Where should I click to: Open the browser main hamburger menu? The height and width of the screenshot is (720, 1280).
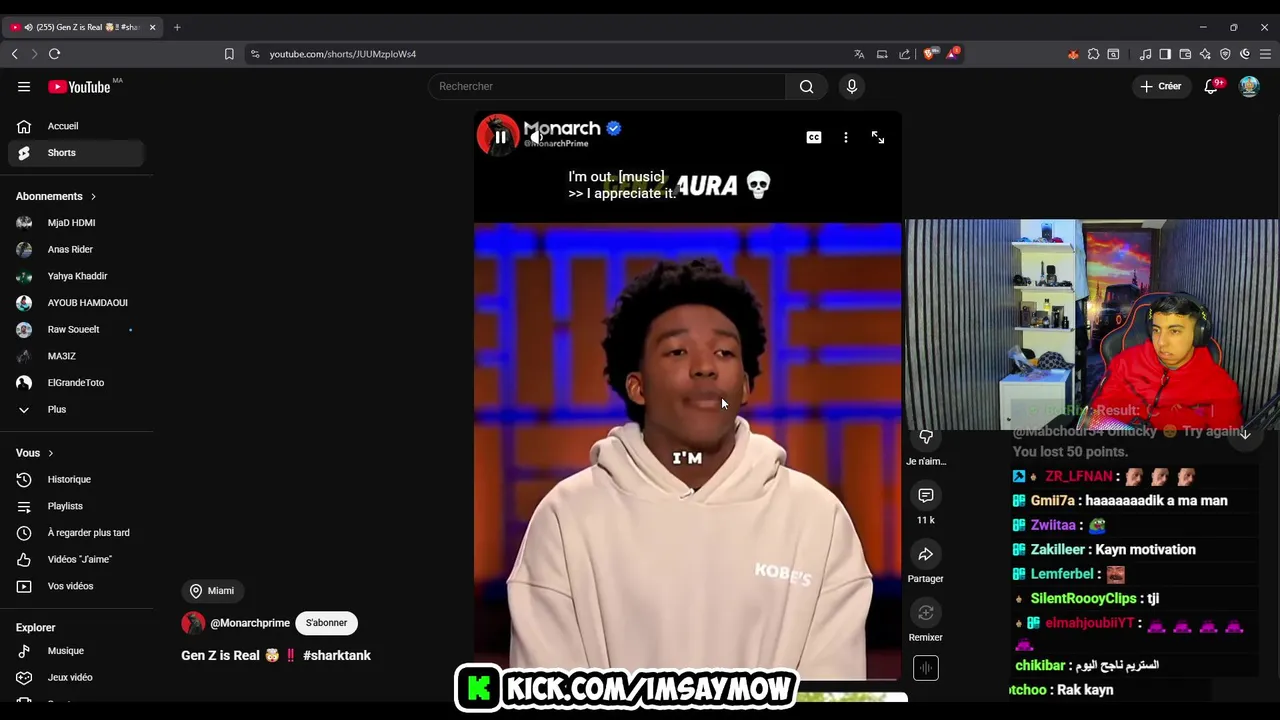[x=1265, y=54]
